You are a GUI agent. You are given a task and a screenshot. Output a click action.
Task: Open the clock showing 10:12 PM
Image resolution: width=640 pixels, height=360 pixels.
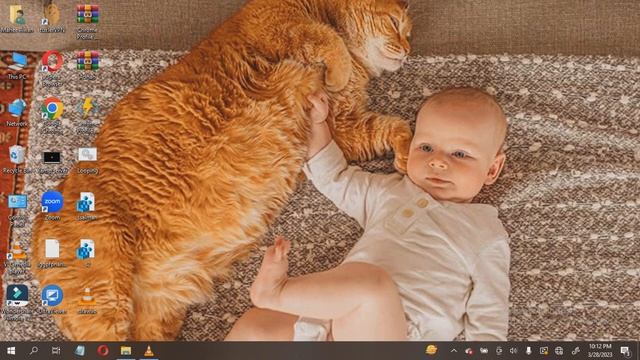(600, 350)
